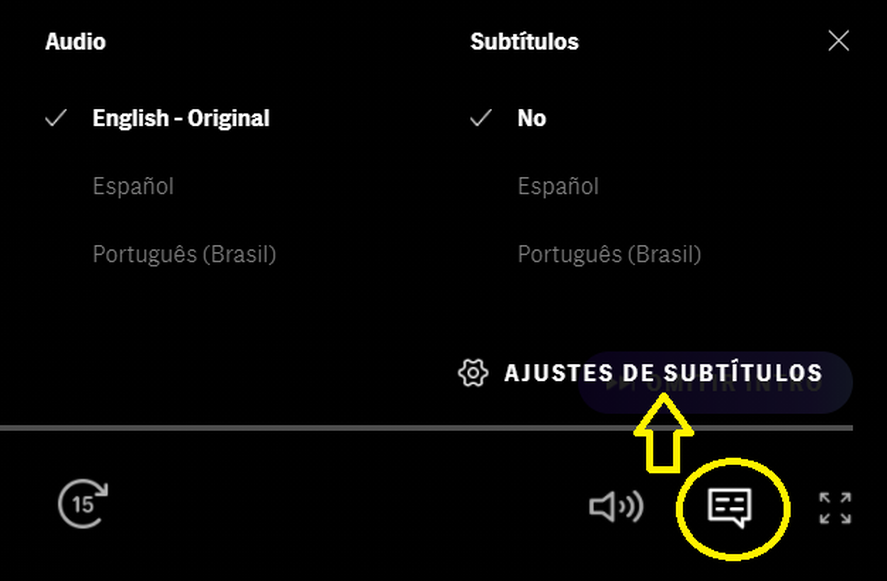This screenshot has height=581, width=887.
Task: Click the checkmark next to No subtitles
Action: 481,118
